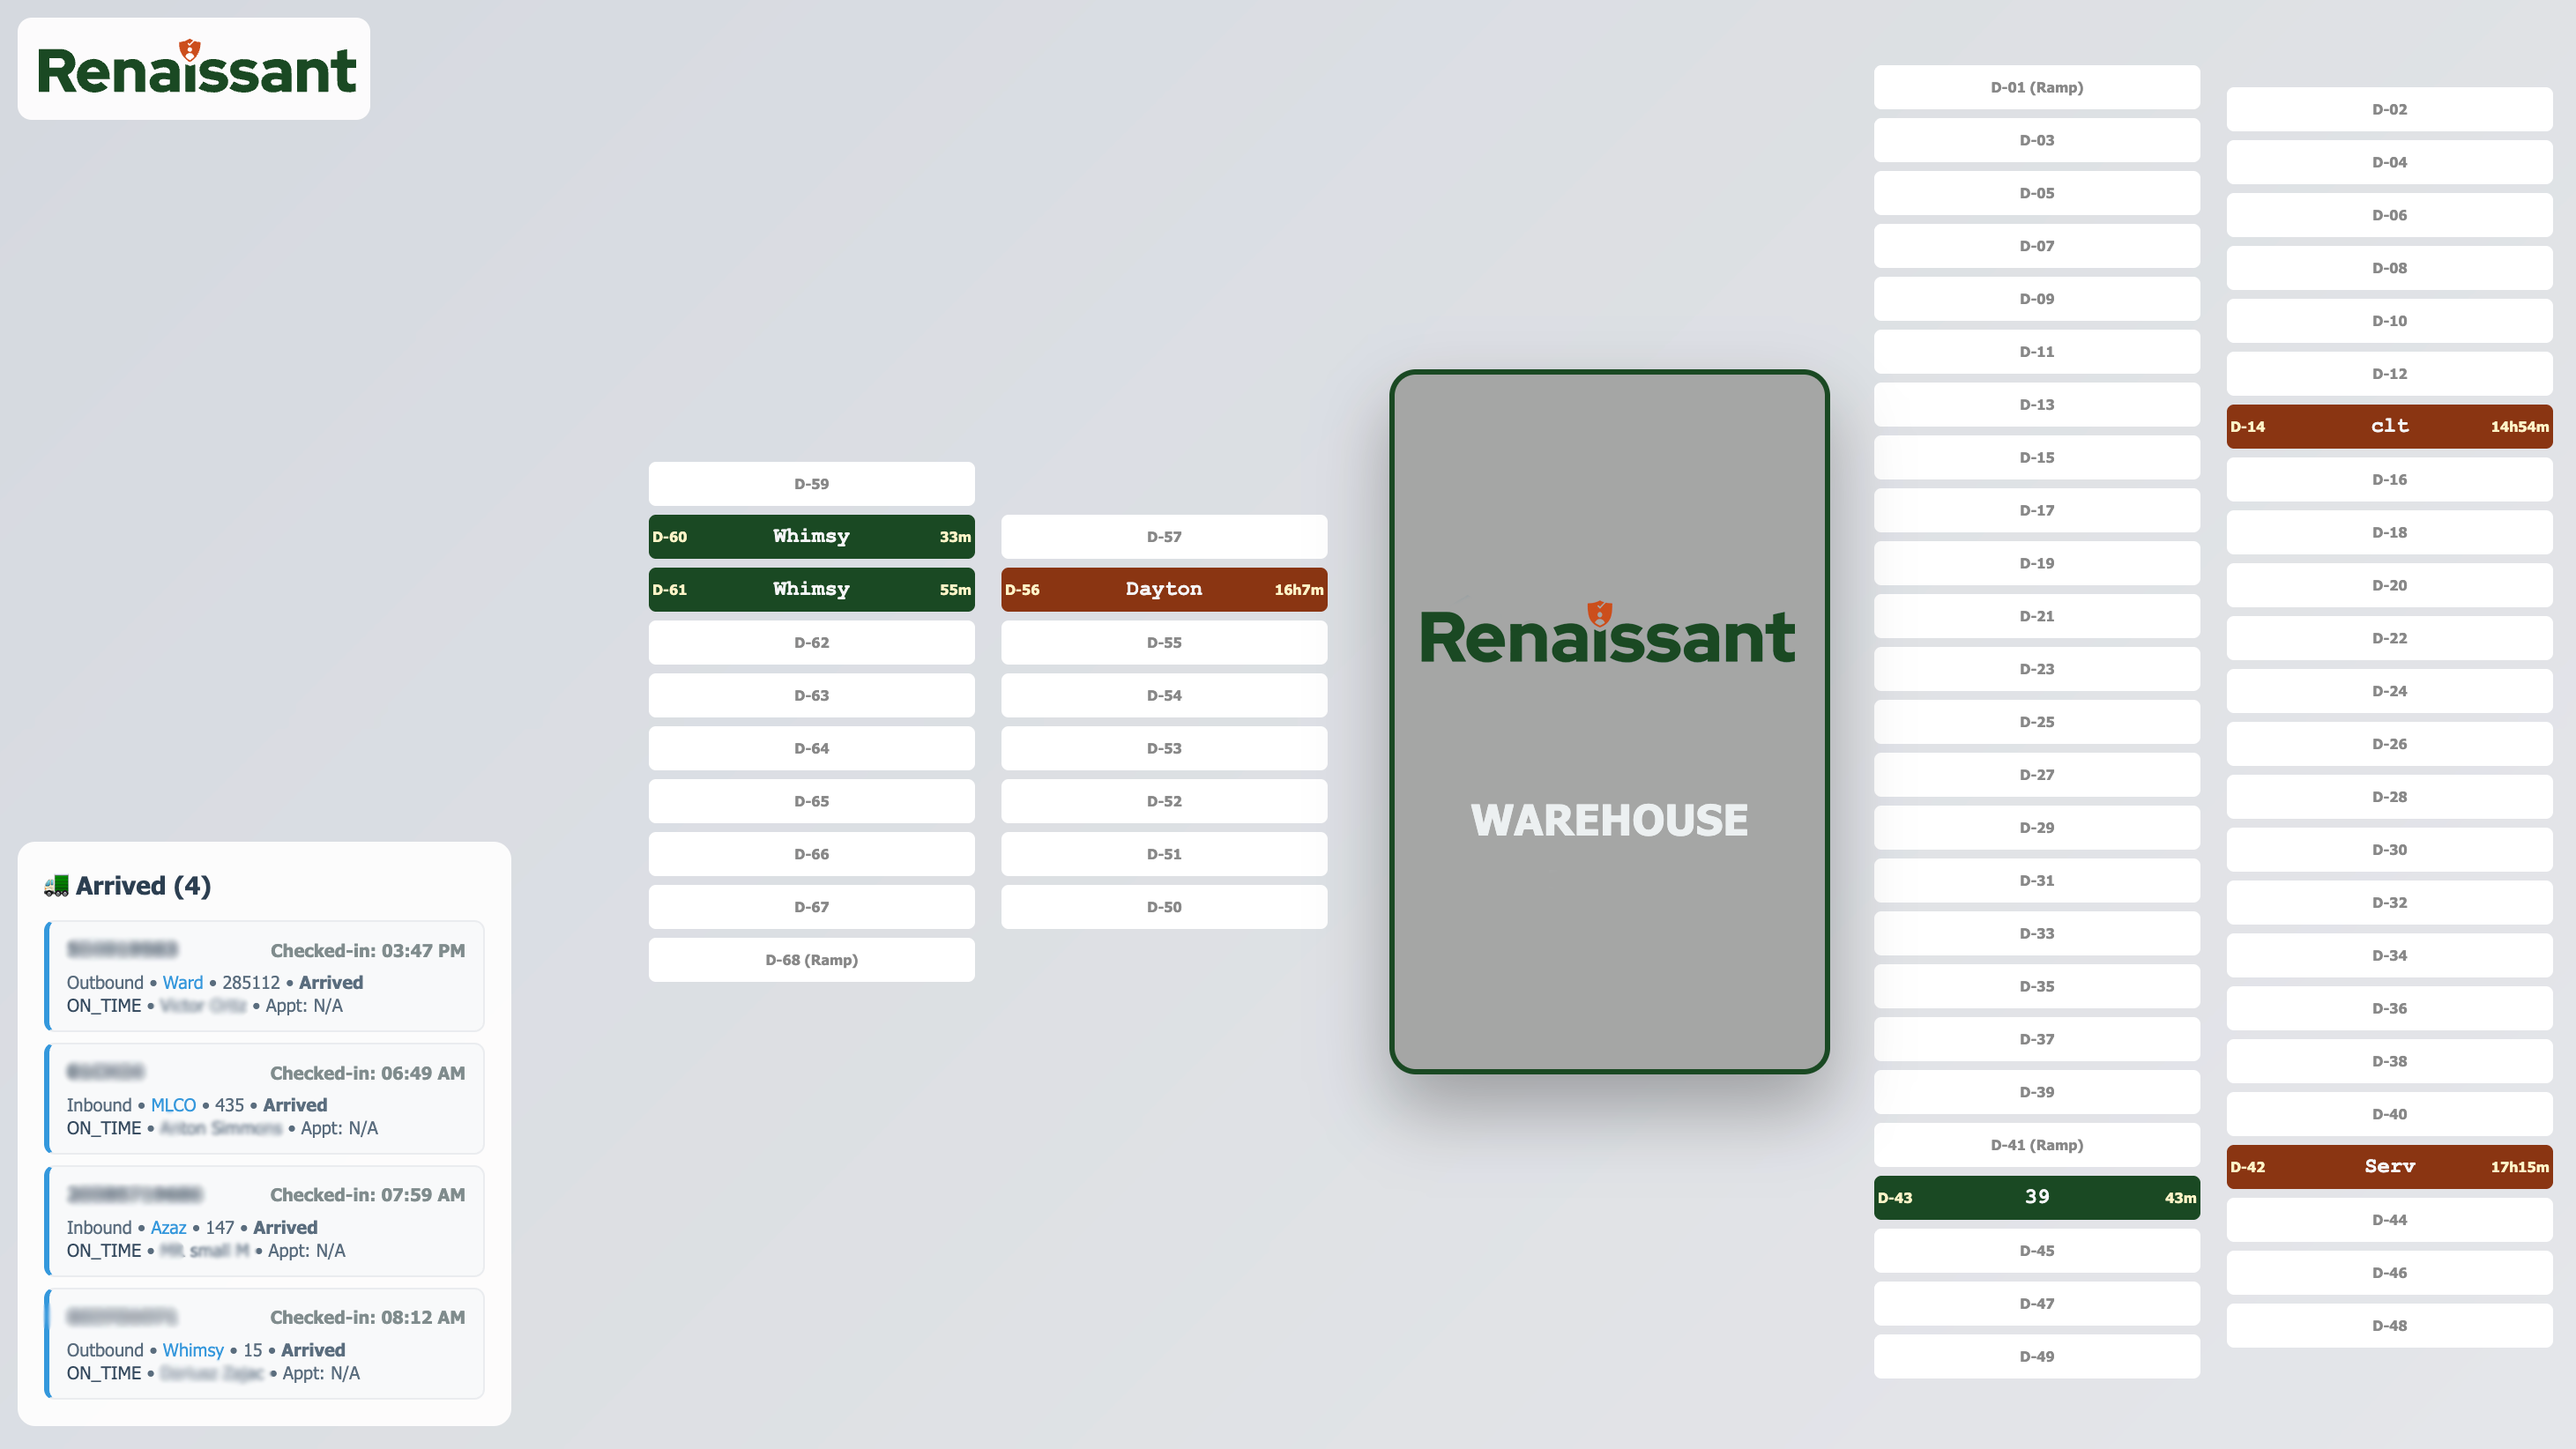The width and height of the screenshot is (2576, 1449).
Task: Select empty dock D-53
Action: point(1164,749)
